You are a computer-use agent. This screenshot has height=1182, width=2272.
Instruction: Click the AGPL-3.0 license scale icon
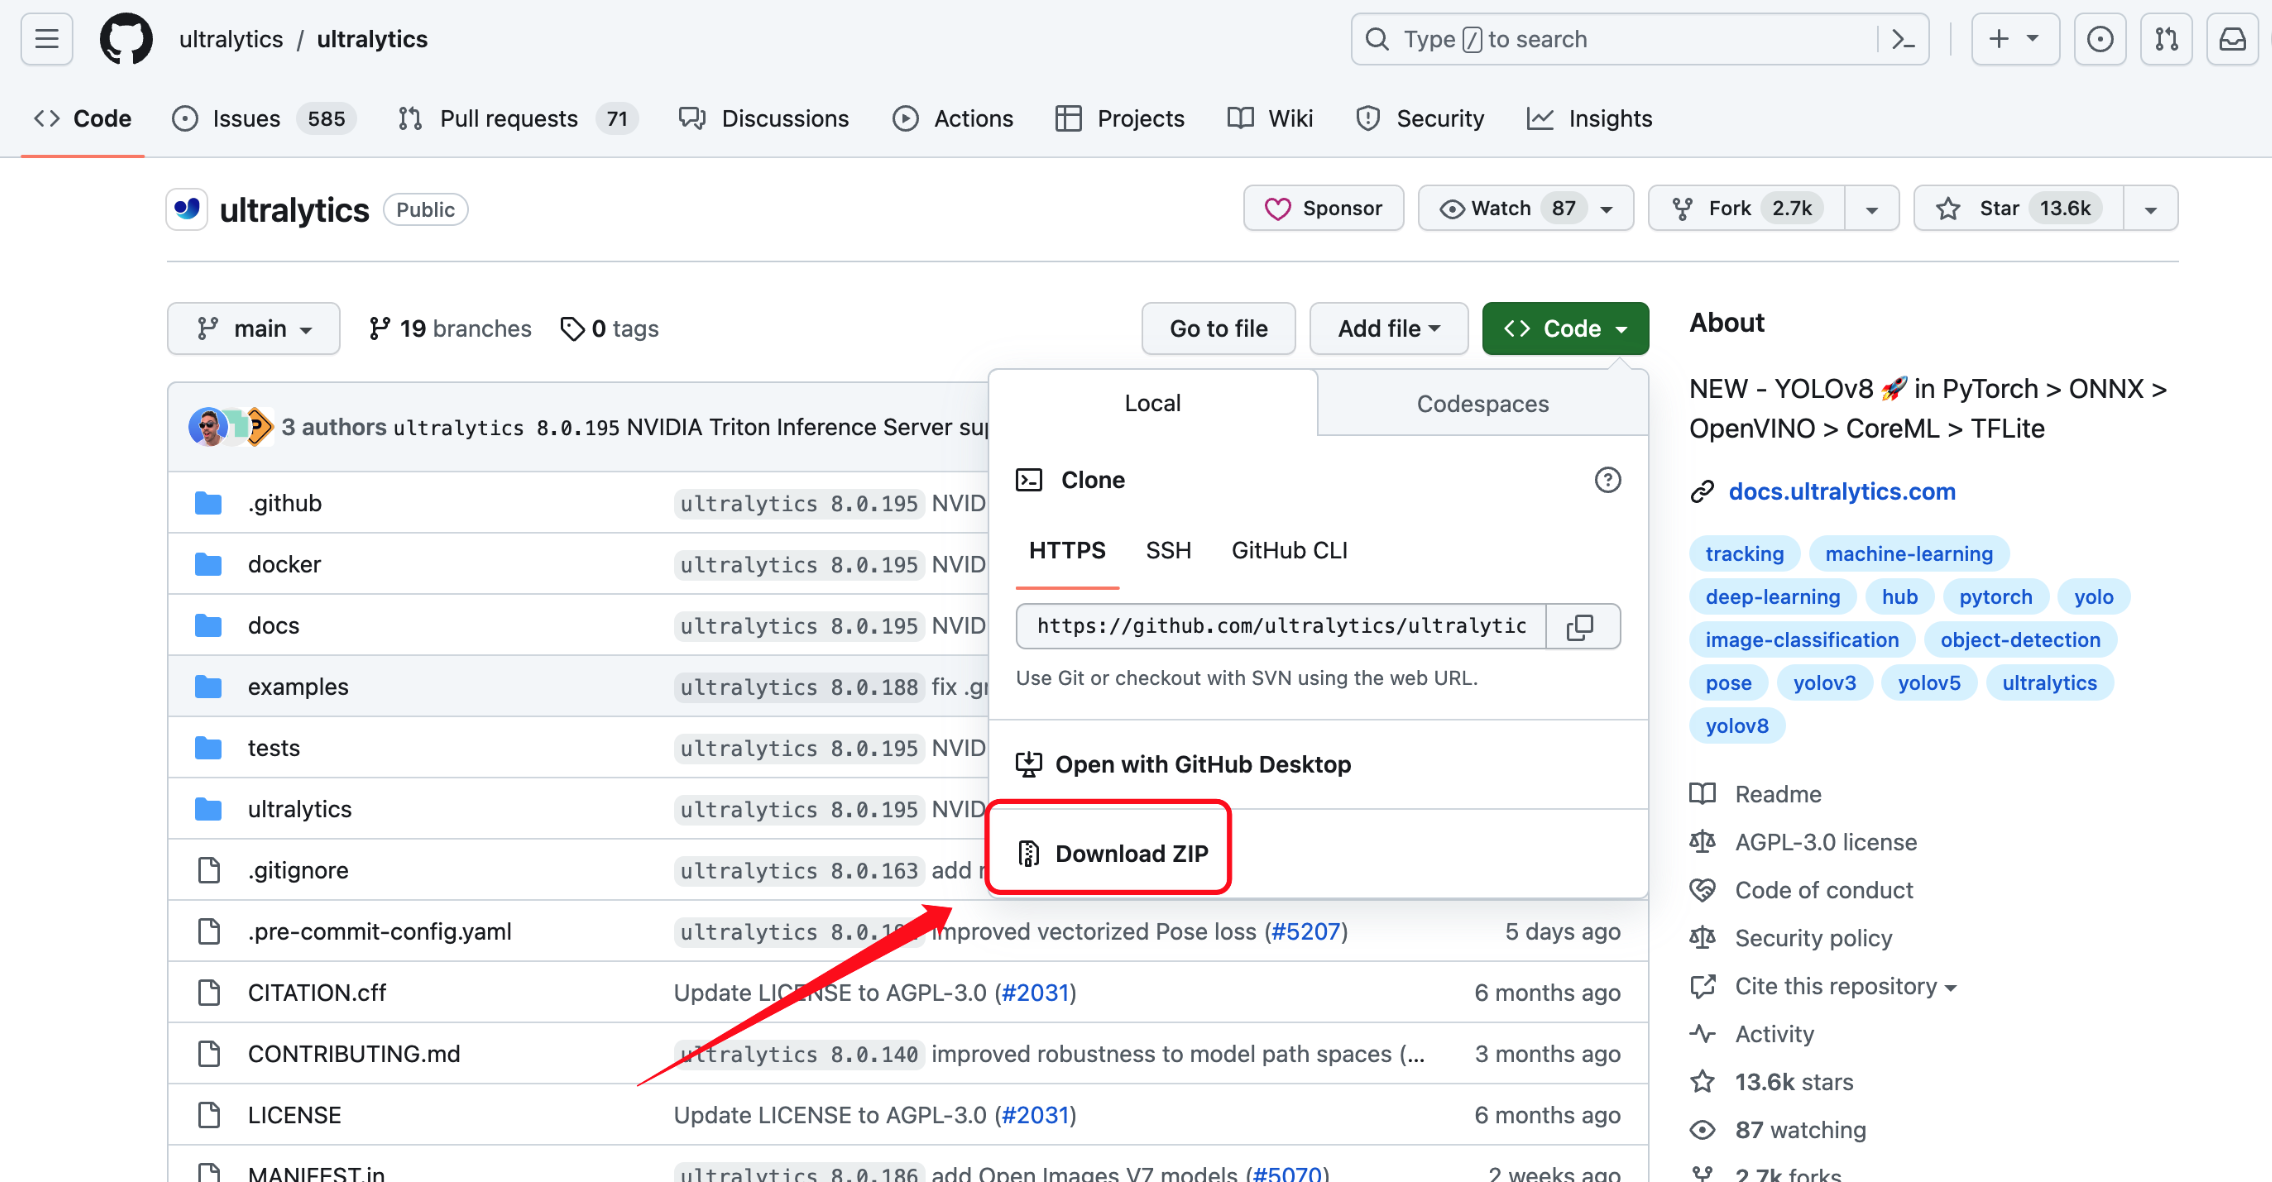(x=1702, y=842)
